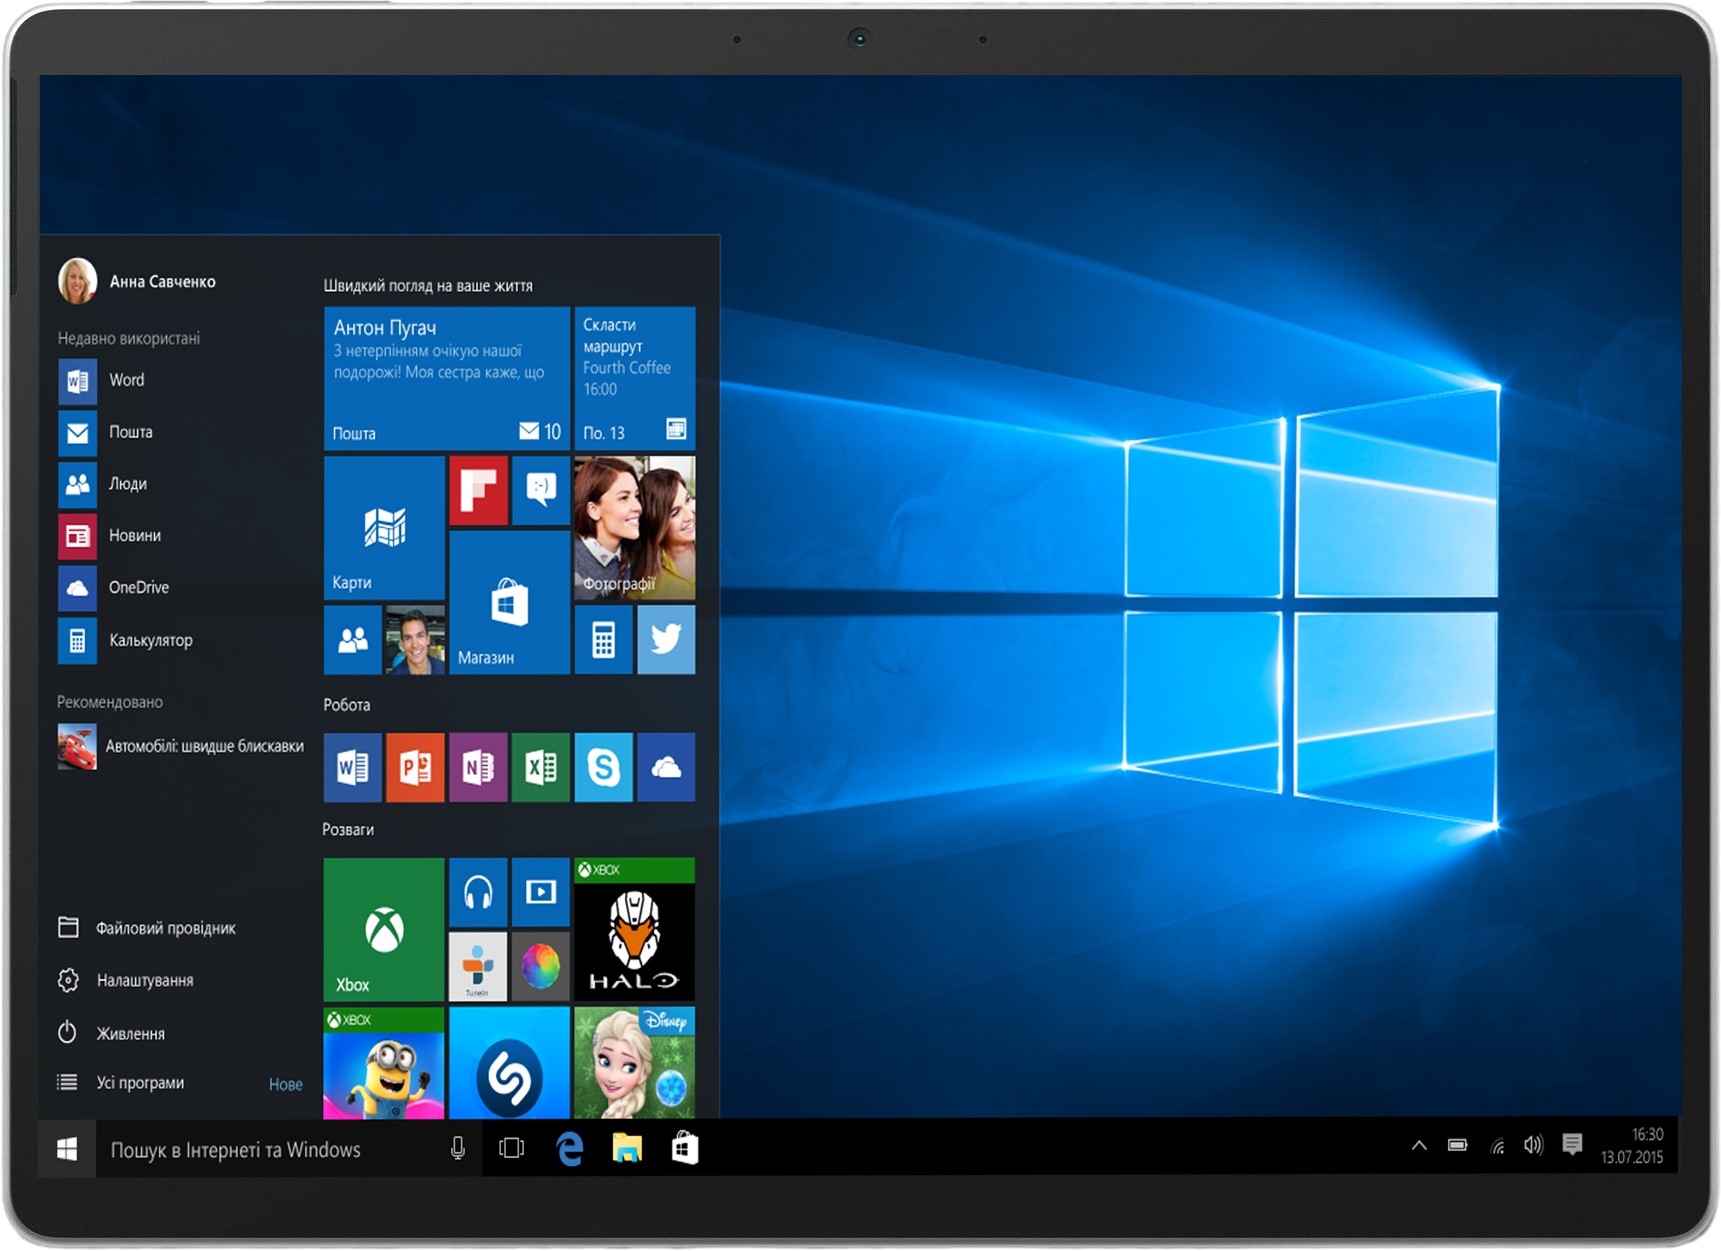
Task: Open the People tile with two silhouettes
Action: tap(352, 639)
